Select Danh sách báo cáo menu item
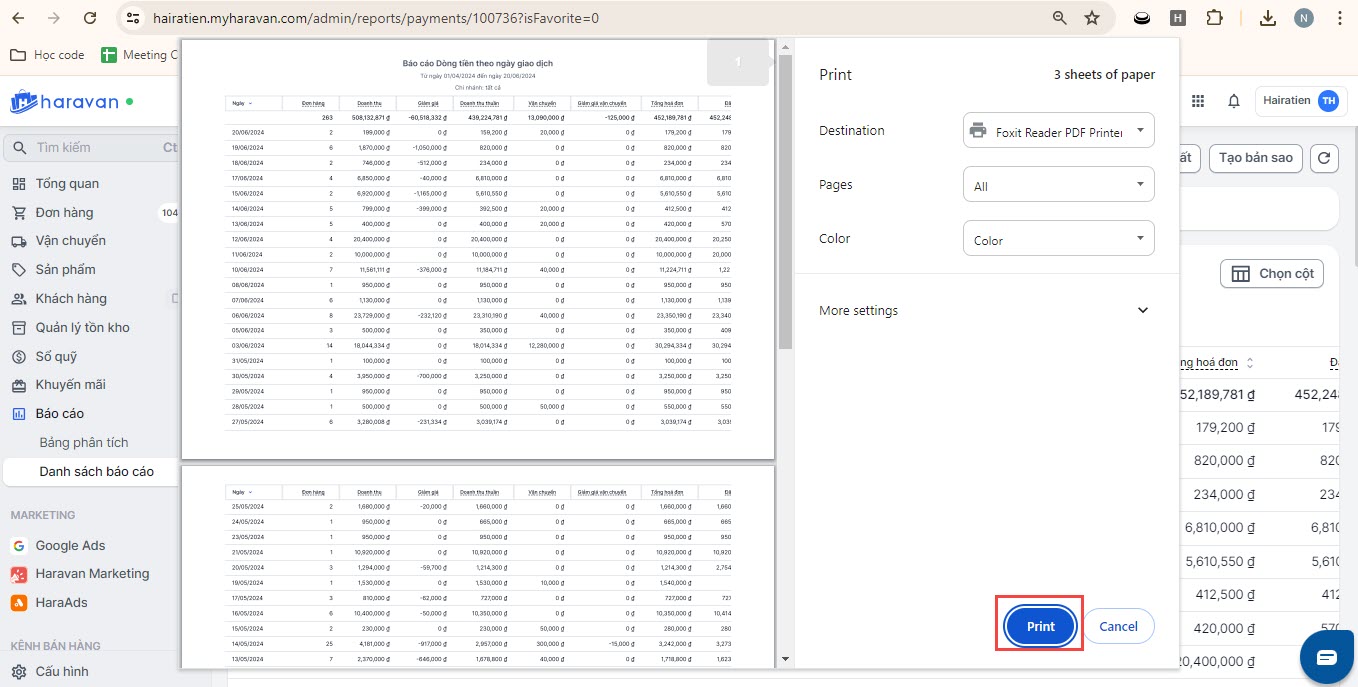Image resolution: width=1358 pixels, height=687 pixels. point(96,471)
